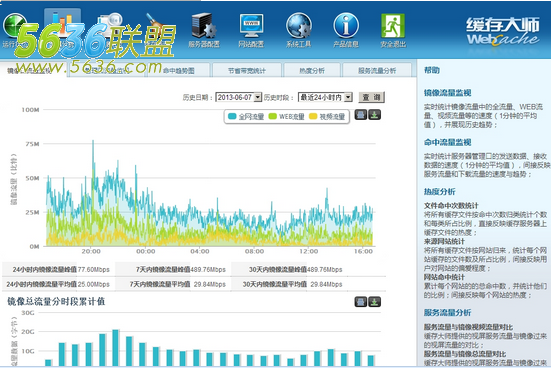Toggle the 全网流量 legend series
Viewport: 551px width, 368px height.
[246, 116]
